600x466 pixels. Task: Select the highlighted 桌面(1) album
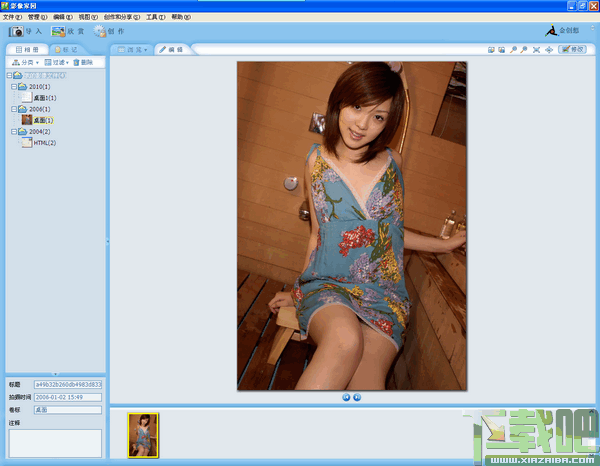click(43, 121)
